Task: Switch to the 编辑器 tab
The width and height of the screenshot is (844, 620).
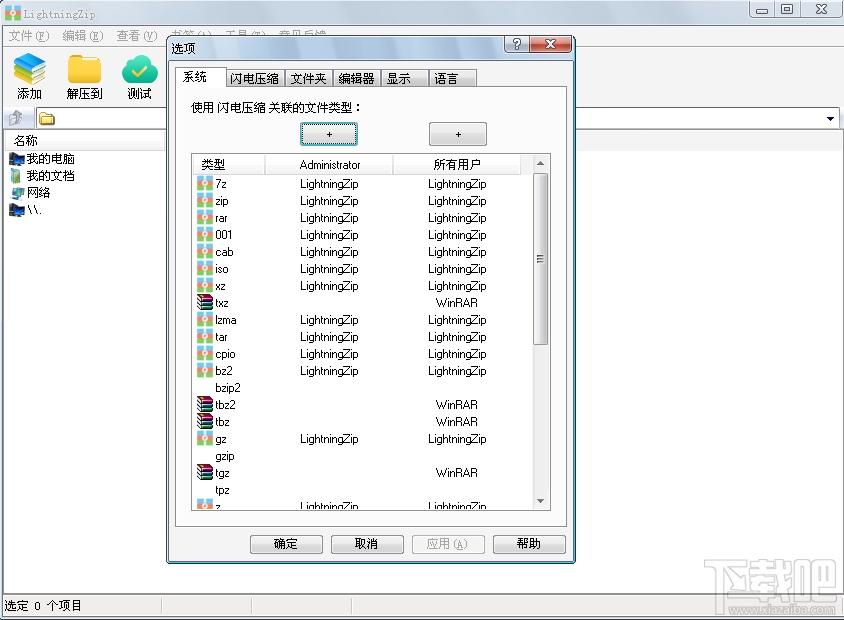Action: (356, 79)
